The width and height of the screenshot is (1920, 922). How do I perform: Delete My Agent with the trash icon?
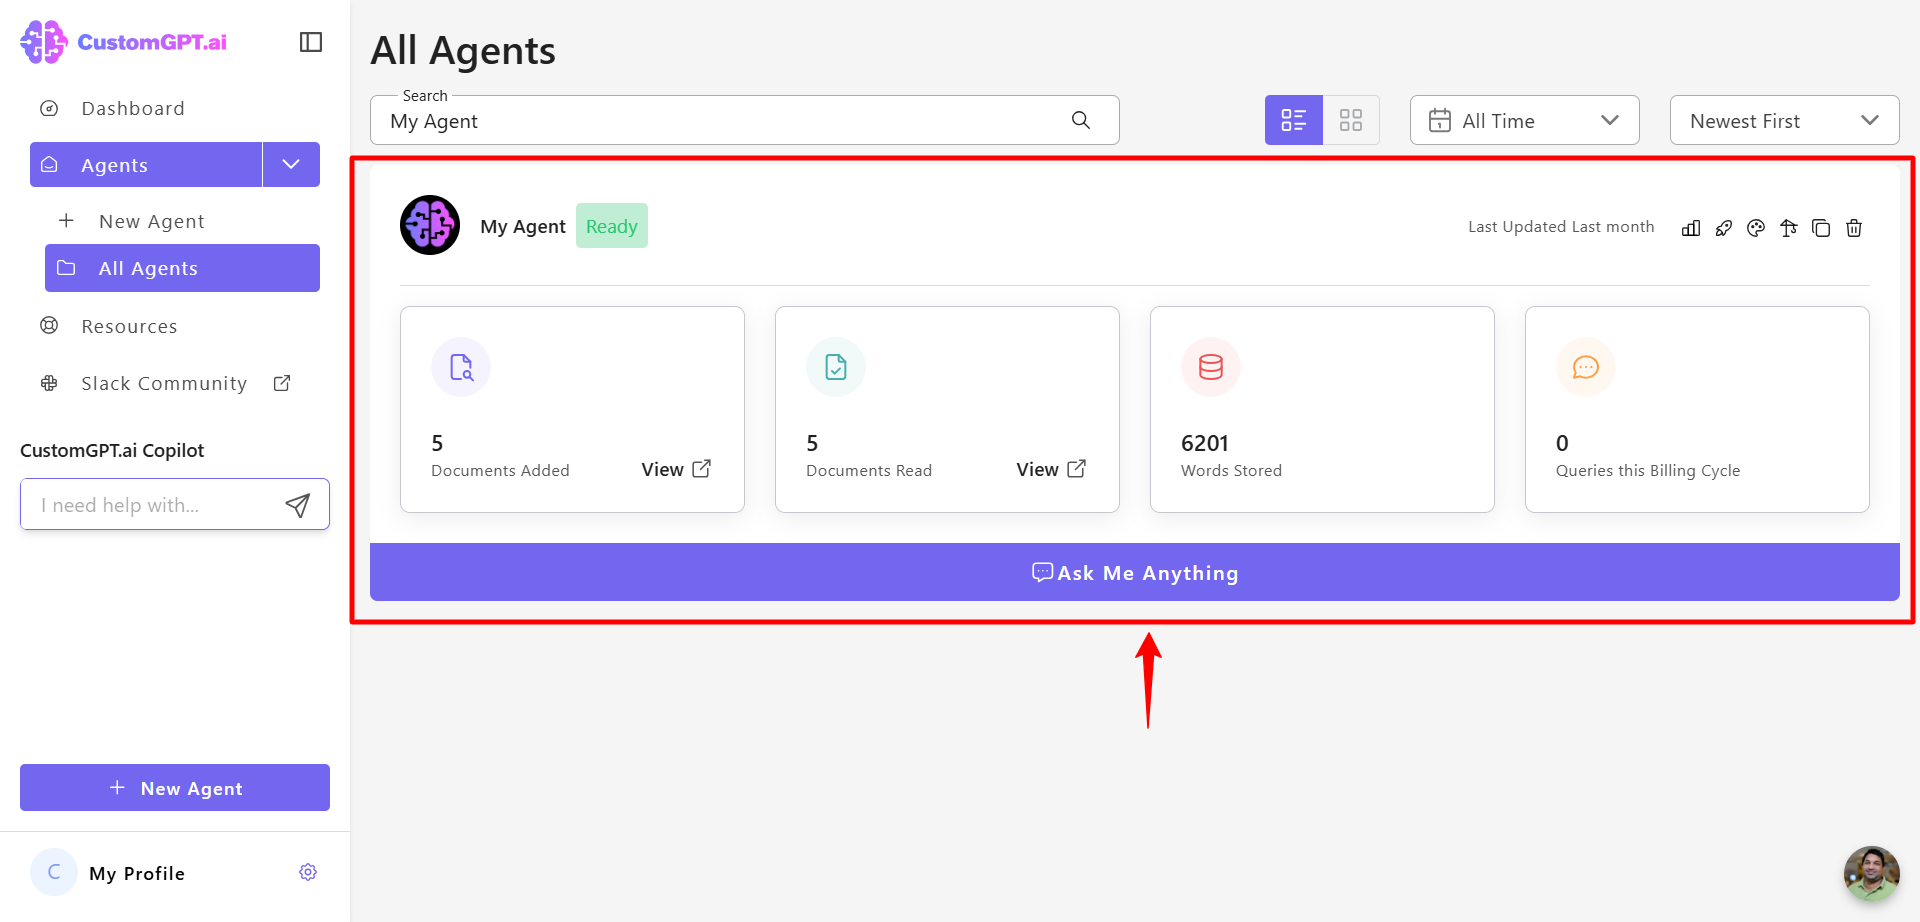(1854, 228)
